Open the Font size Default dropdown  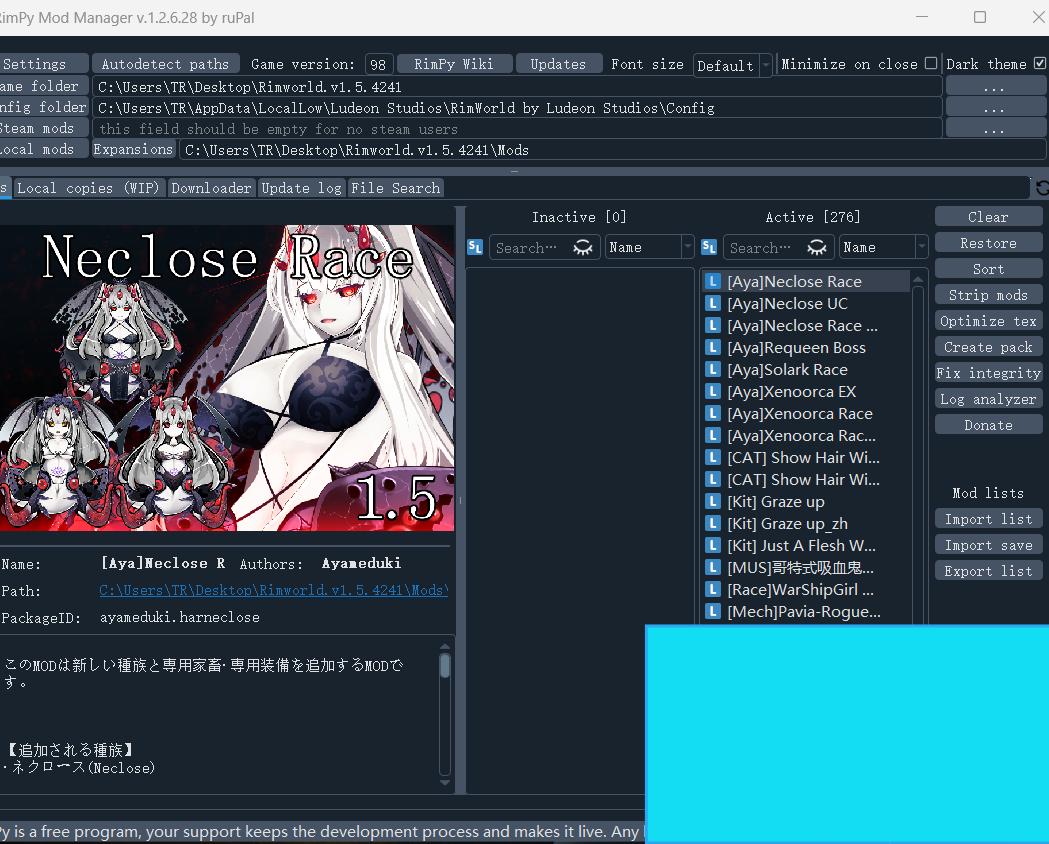click(x=733, y=65)
